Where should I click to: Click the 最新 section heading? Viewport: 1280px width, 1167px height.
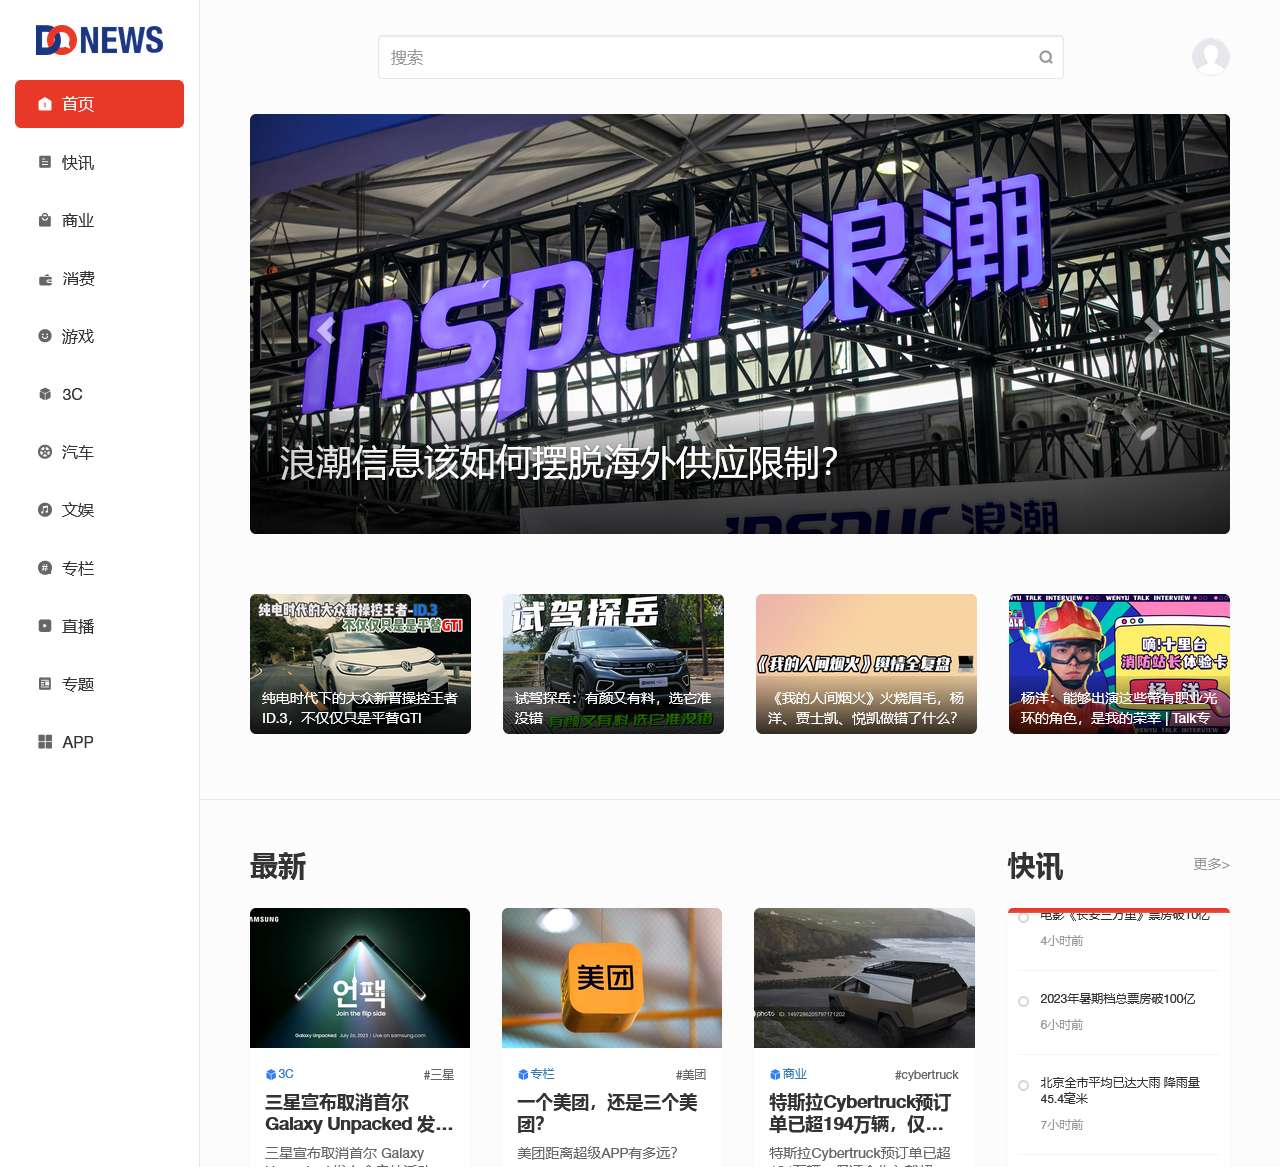click(x=278, y=866)
